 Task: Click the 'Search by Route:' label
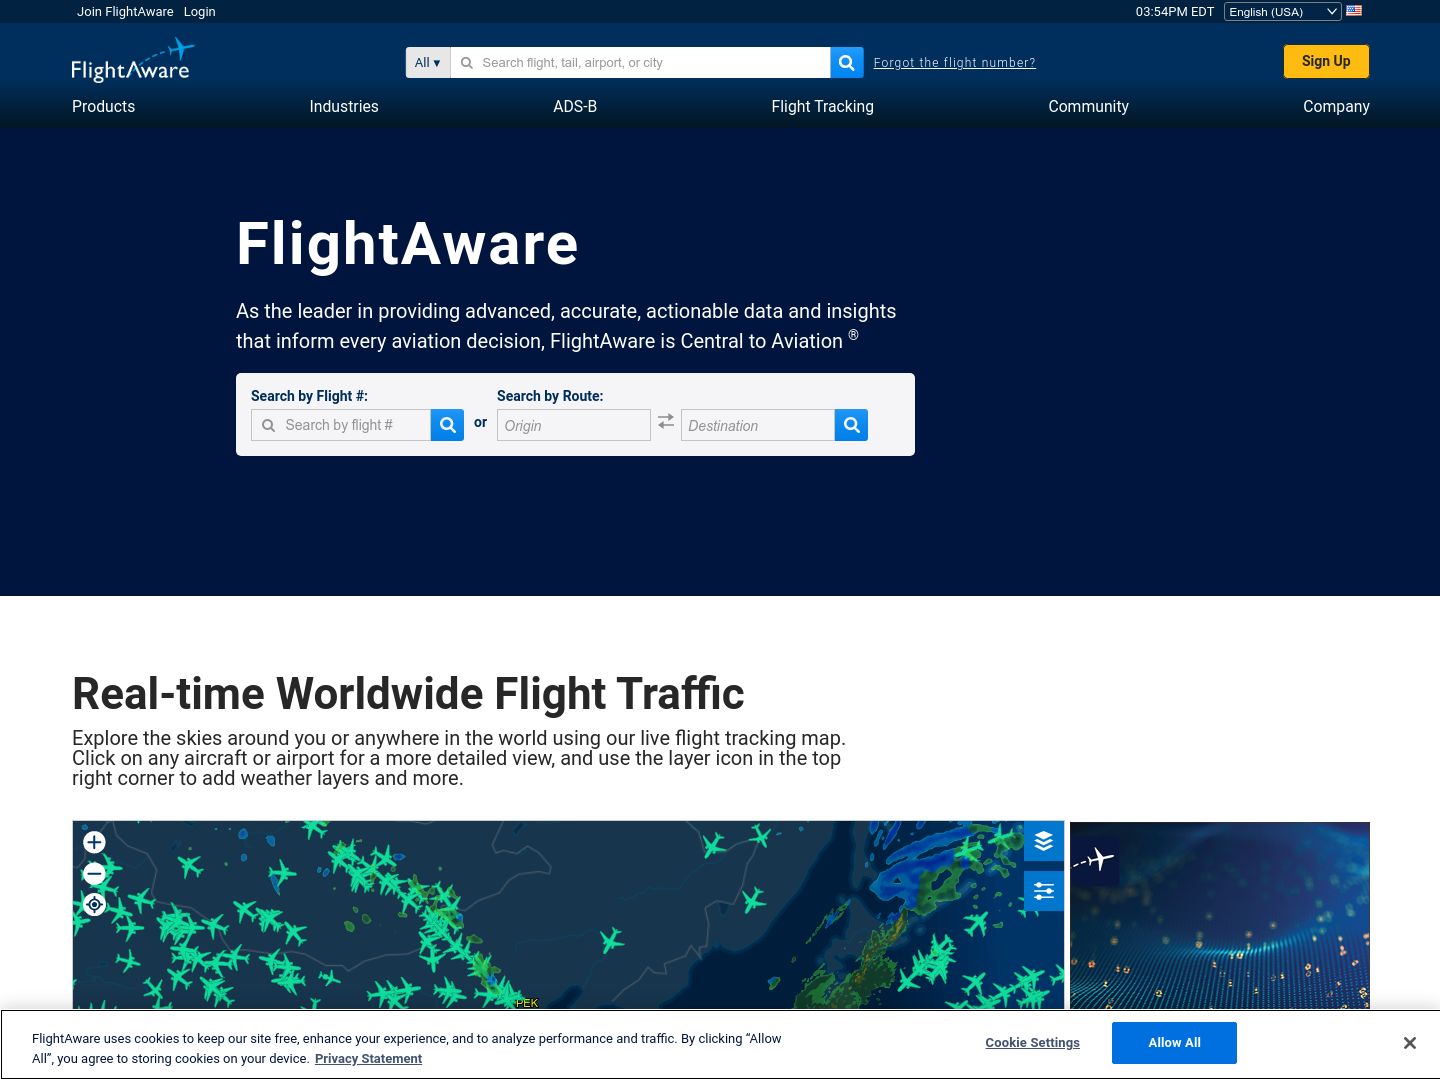coord(550,396)
